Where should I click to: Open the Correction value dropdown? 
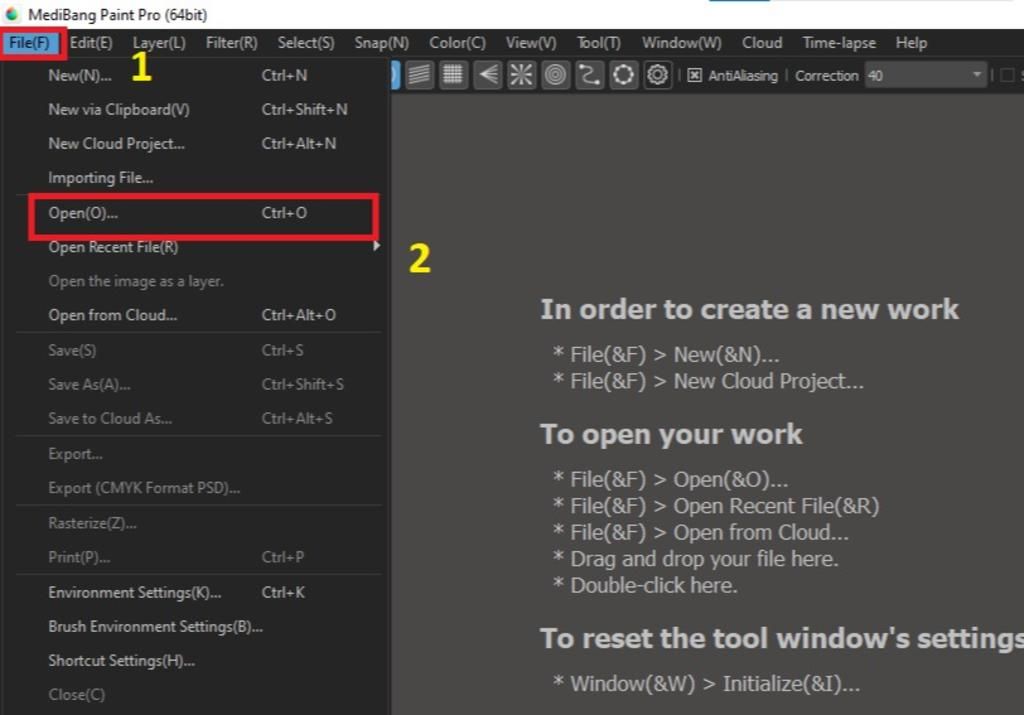point(925,76)
